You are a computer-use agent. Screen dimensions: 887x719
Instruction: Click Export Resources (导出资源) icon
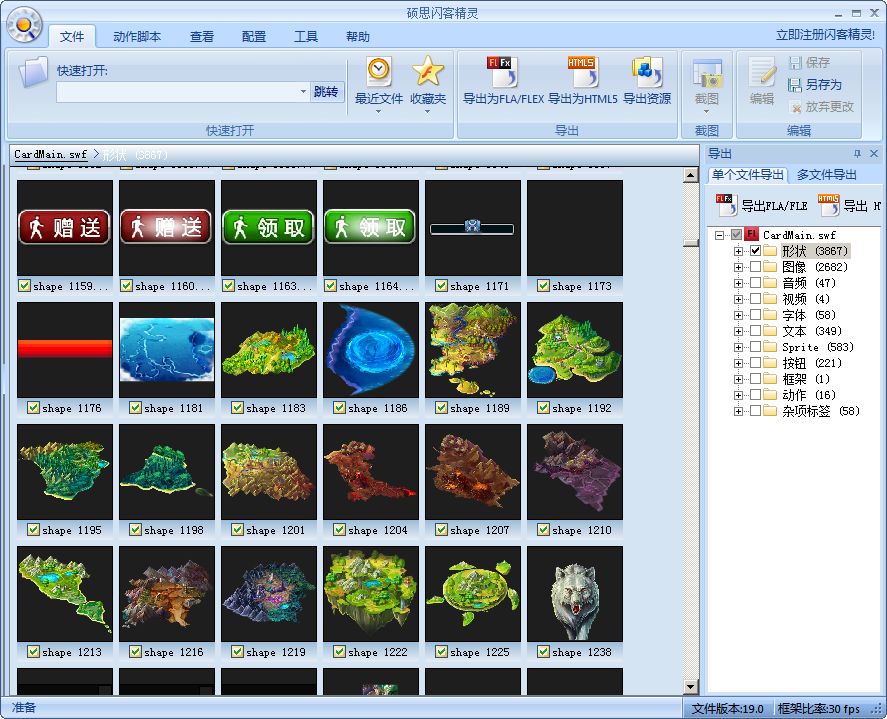(x=647, y=71)
